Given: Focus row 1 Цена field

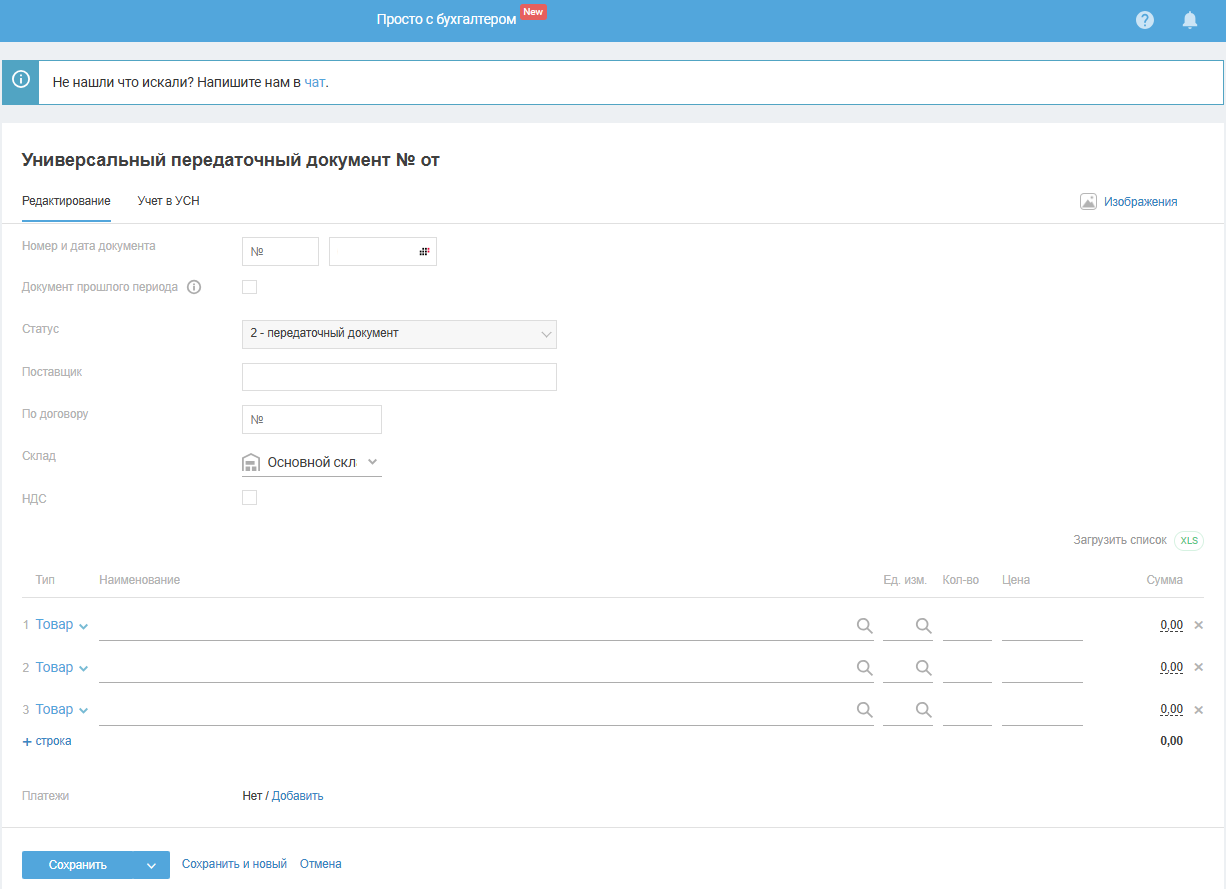Looking at the screenshot, I should click(x=1042, y=625).
